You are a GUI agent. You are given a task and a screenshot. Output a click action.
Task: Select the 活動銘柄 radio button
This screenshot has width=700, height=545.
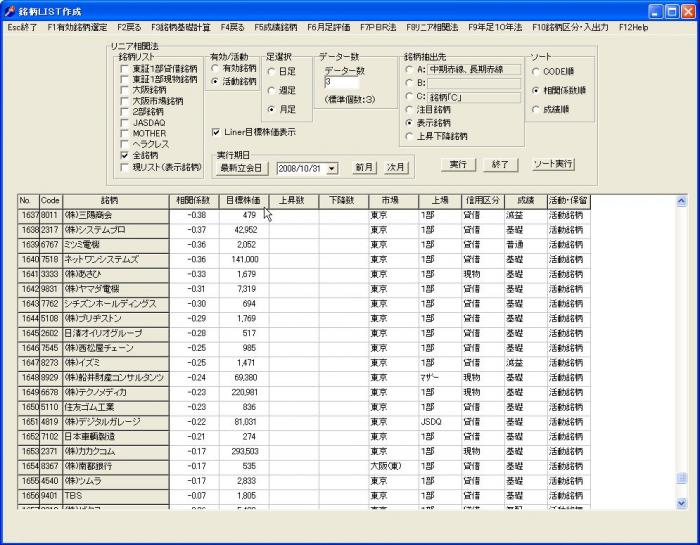pyautogui.click(x=215, y=82)
